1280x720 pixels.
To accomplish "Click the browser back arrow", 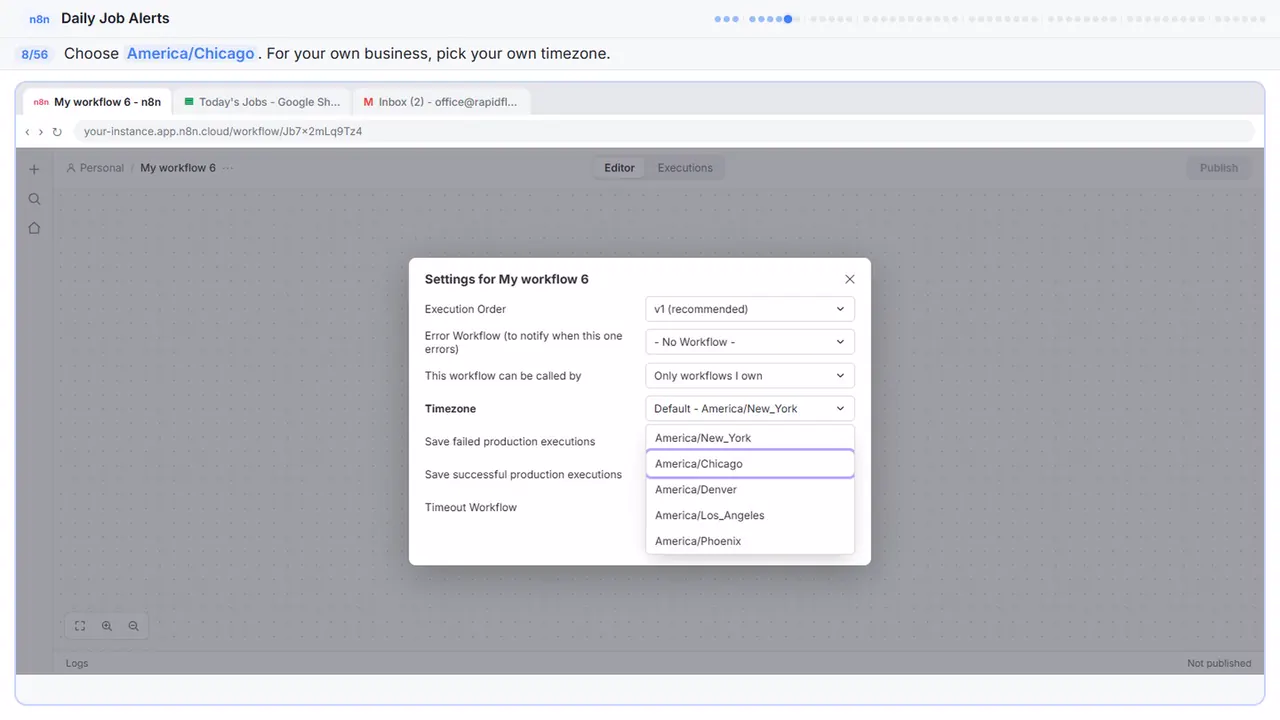I will point(27,131).
